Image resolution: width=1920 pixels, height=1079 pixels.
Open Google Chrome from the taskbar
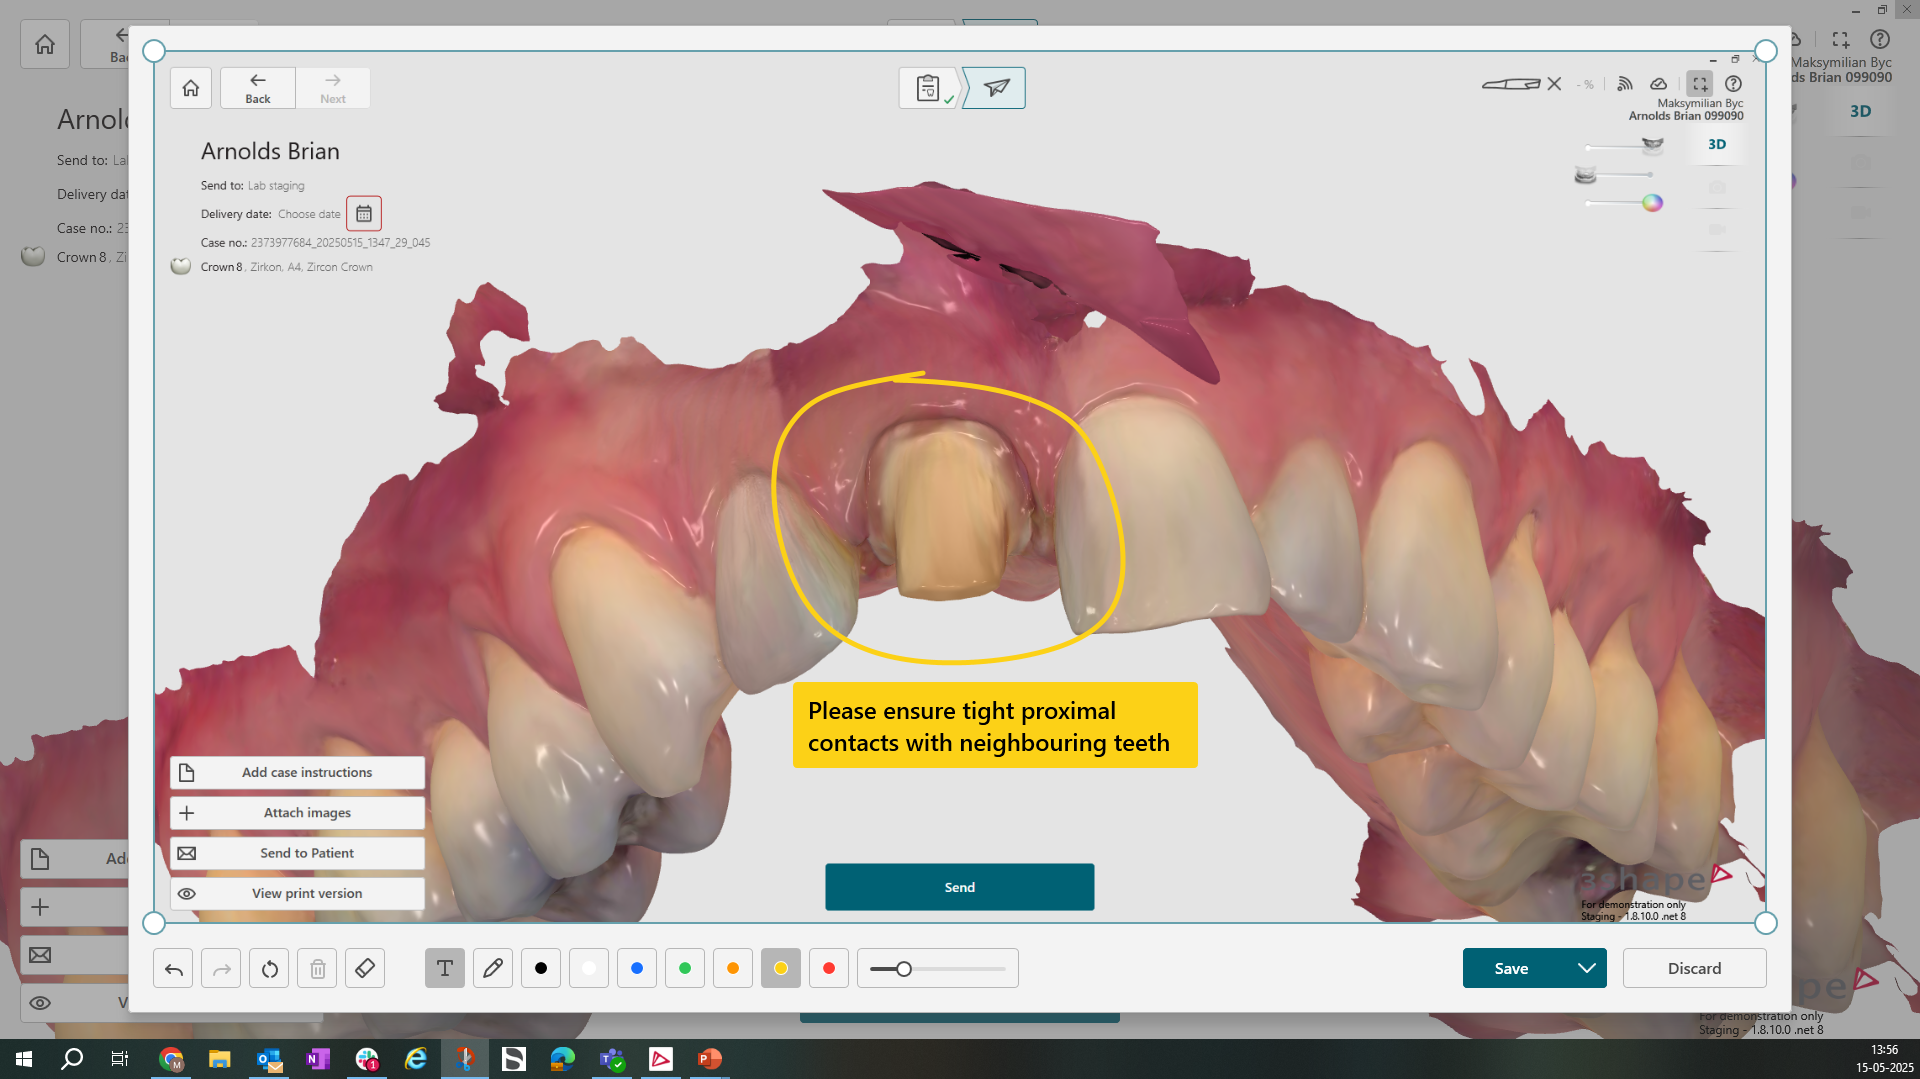pyautogui.click(x=171, y=1059)
